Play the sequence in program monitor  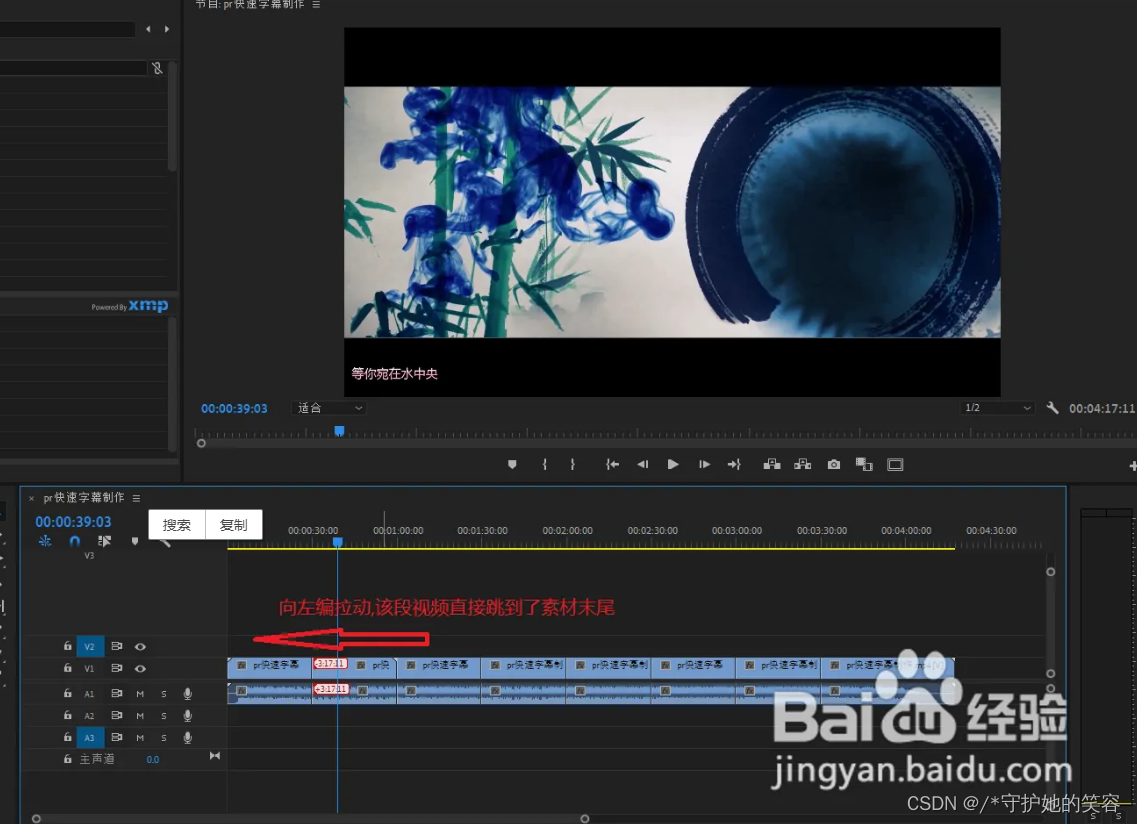point(673,464)
